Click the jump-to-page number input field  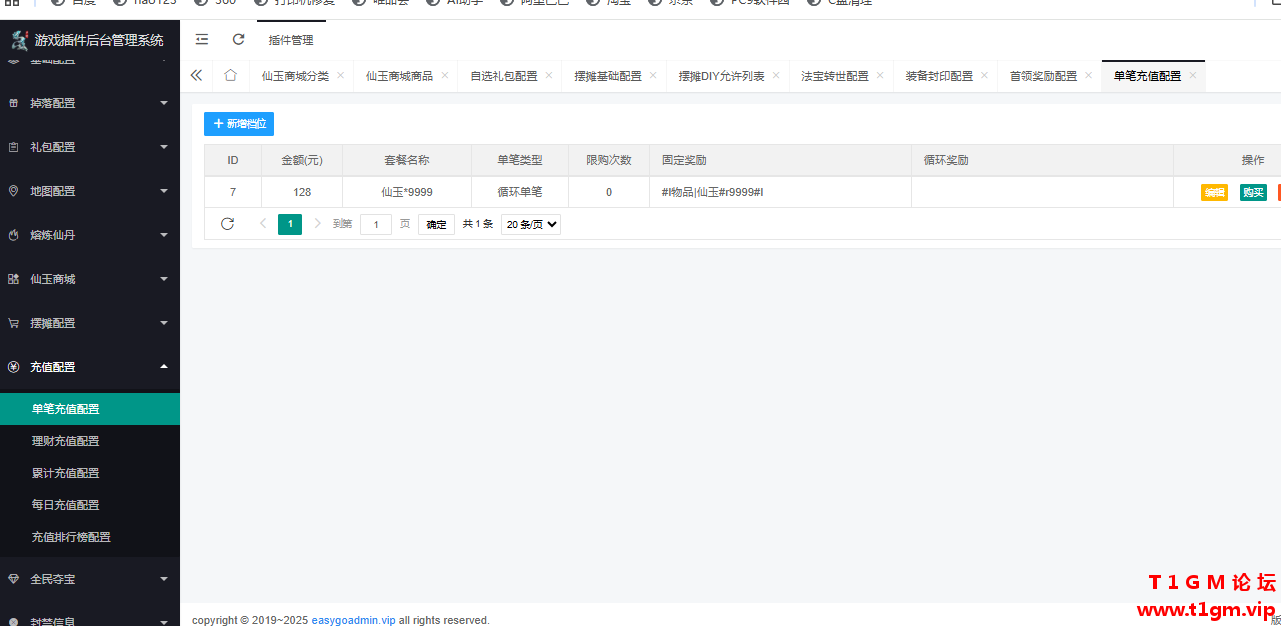pos(376,224)
